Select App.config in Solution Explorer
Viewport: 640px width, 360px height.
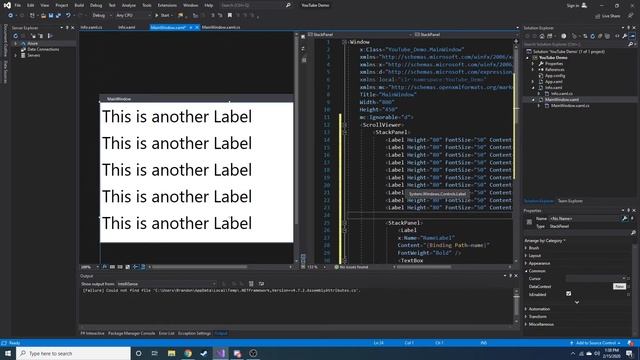(555, 76)
